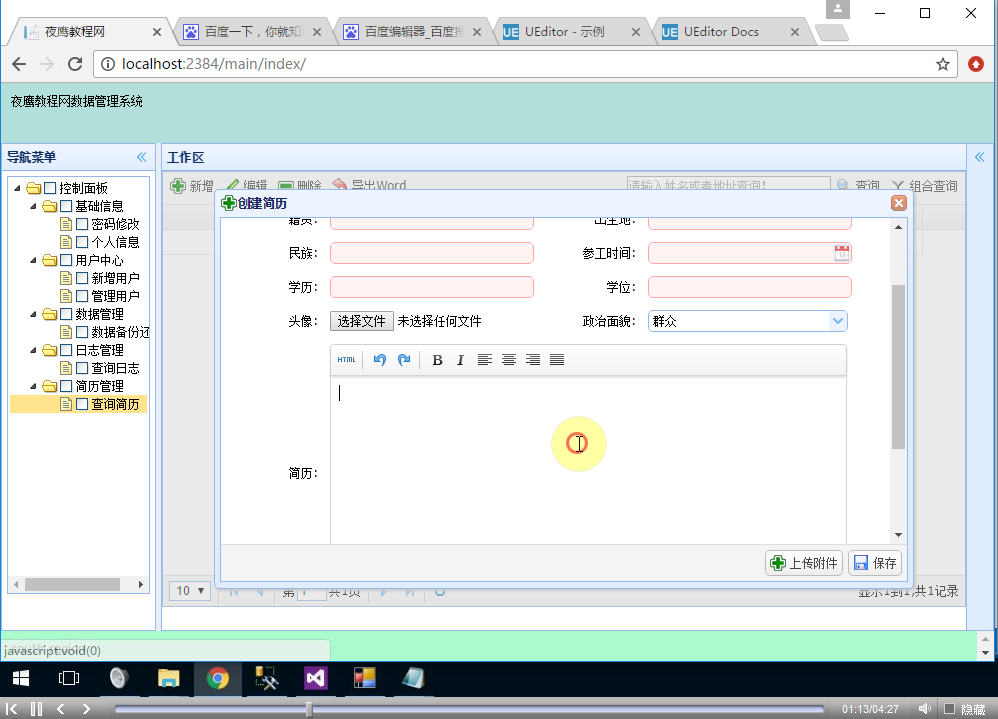Open calendar picker for 参工时间 field
This screenshot has width=998, height=719.
[x=842, y=253]
